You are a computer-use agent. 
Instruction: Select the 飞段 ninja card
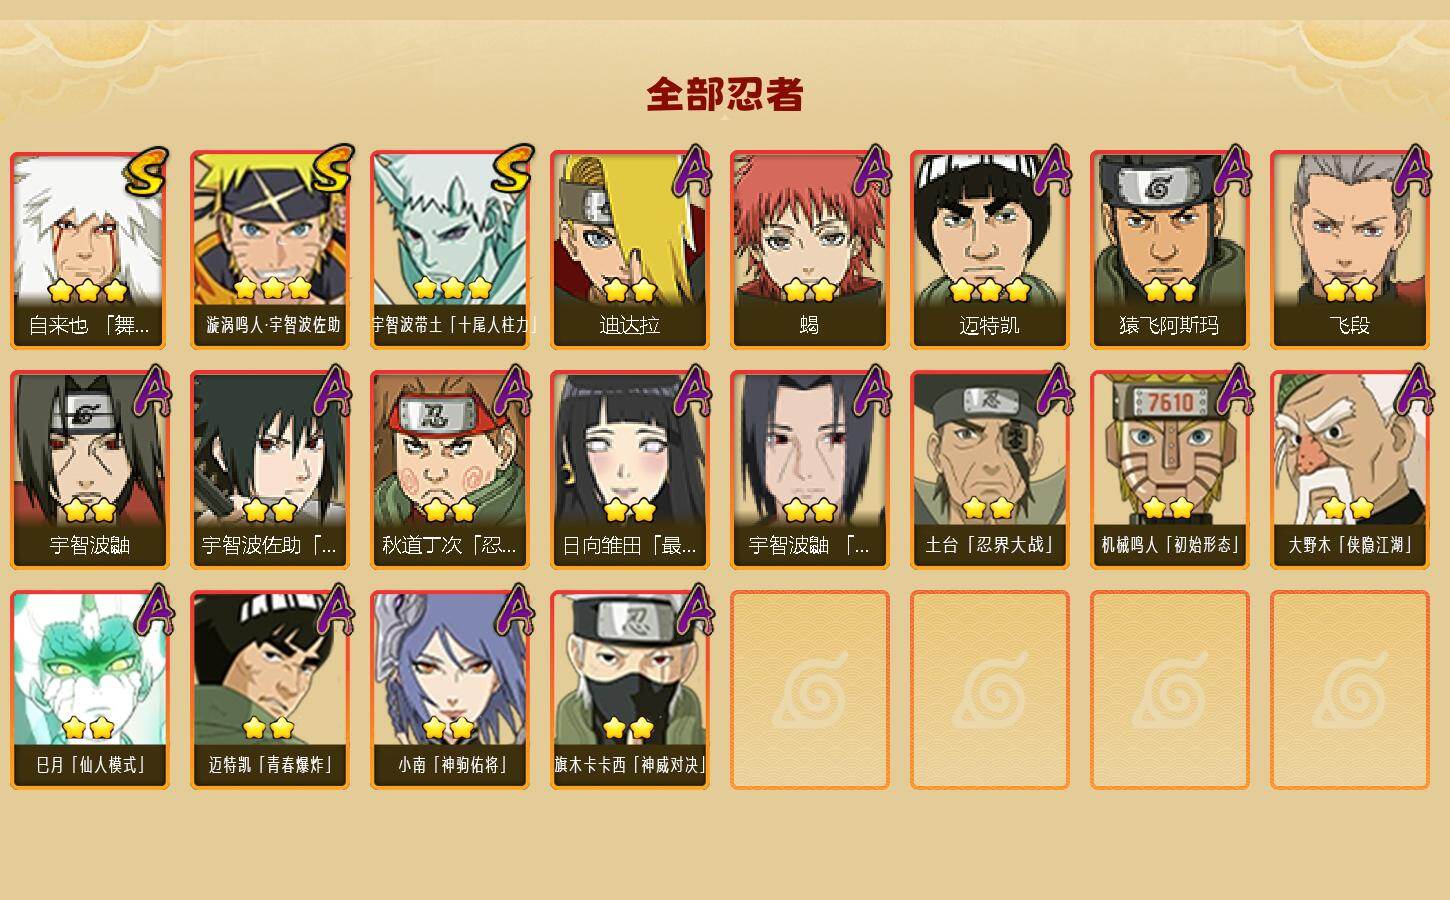tap(1350, 250)
